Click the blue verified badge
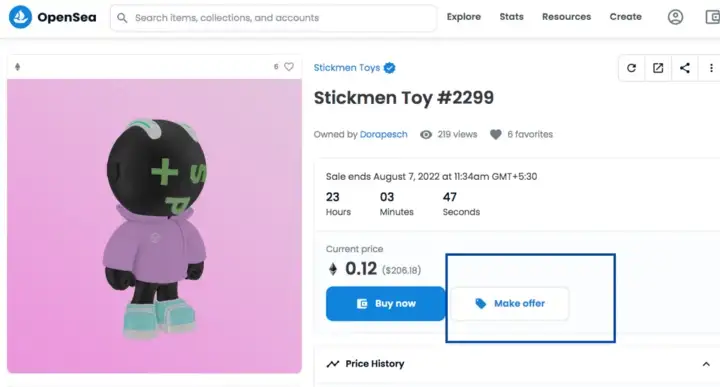 [x=389, y=68]
